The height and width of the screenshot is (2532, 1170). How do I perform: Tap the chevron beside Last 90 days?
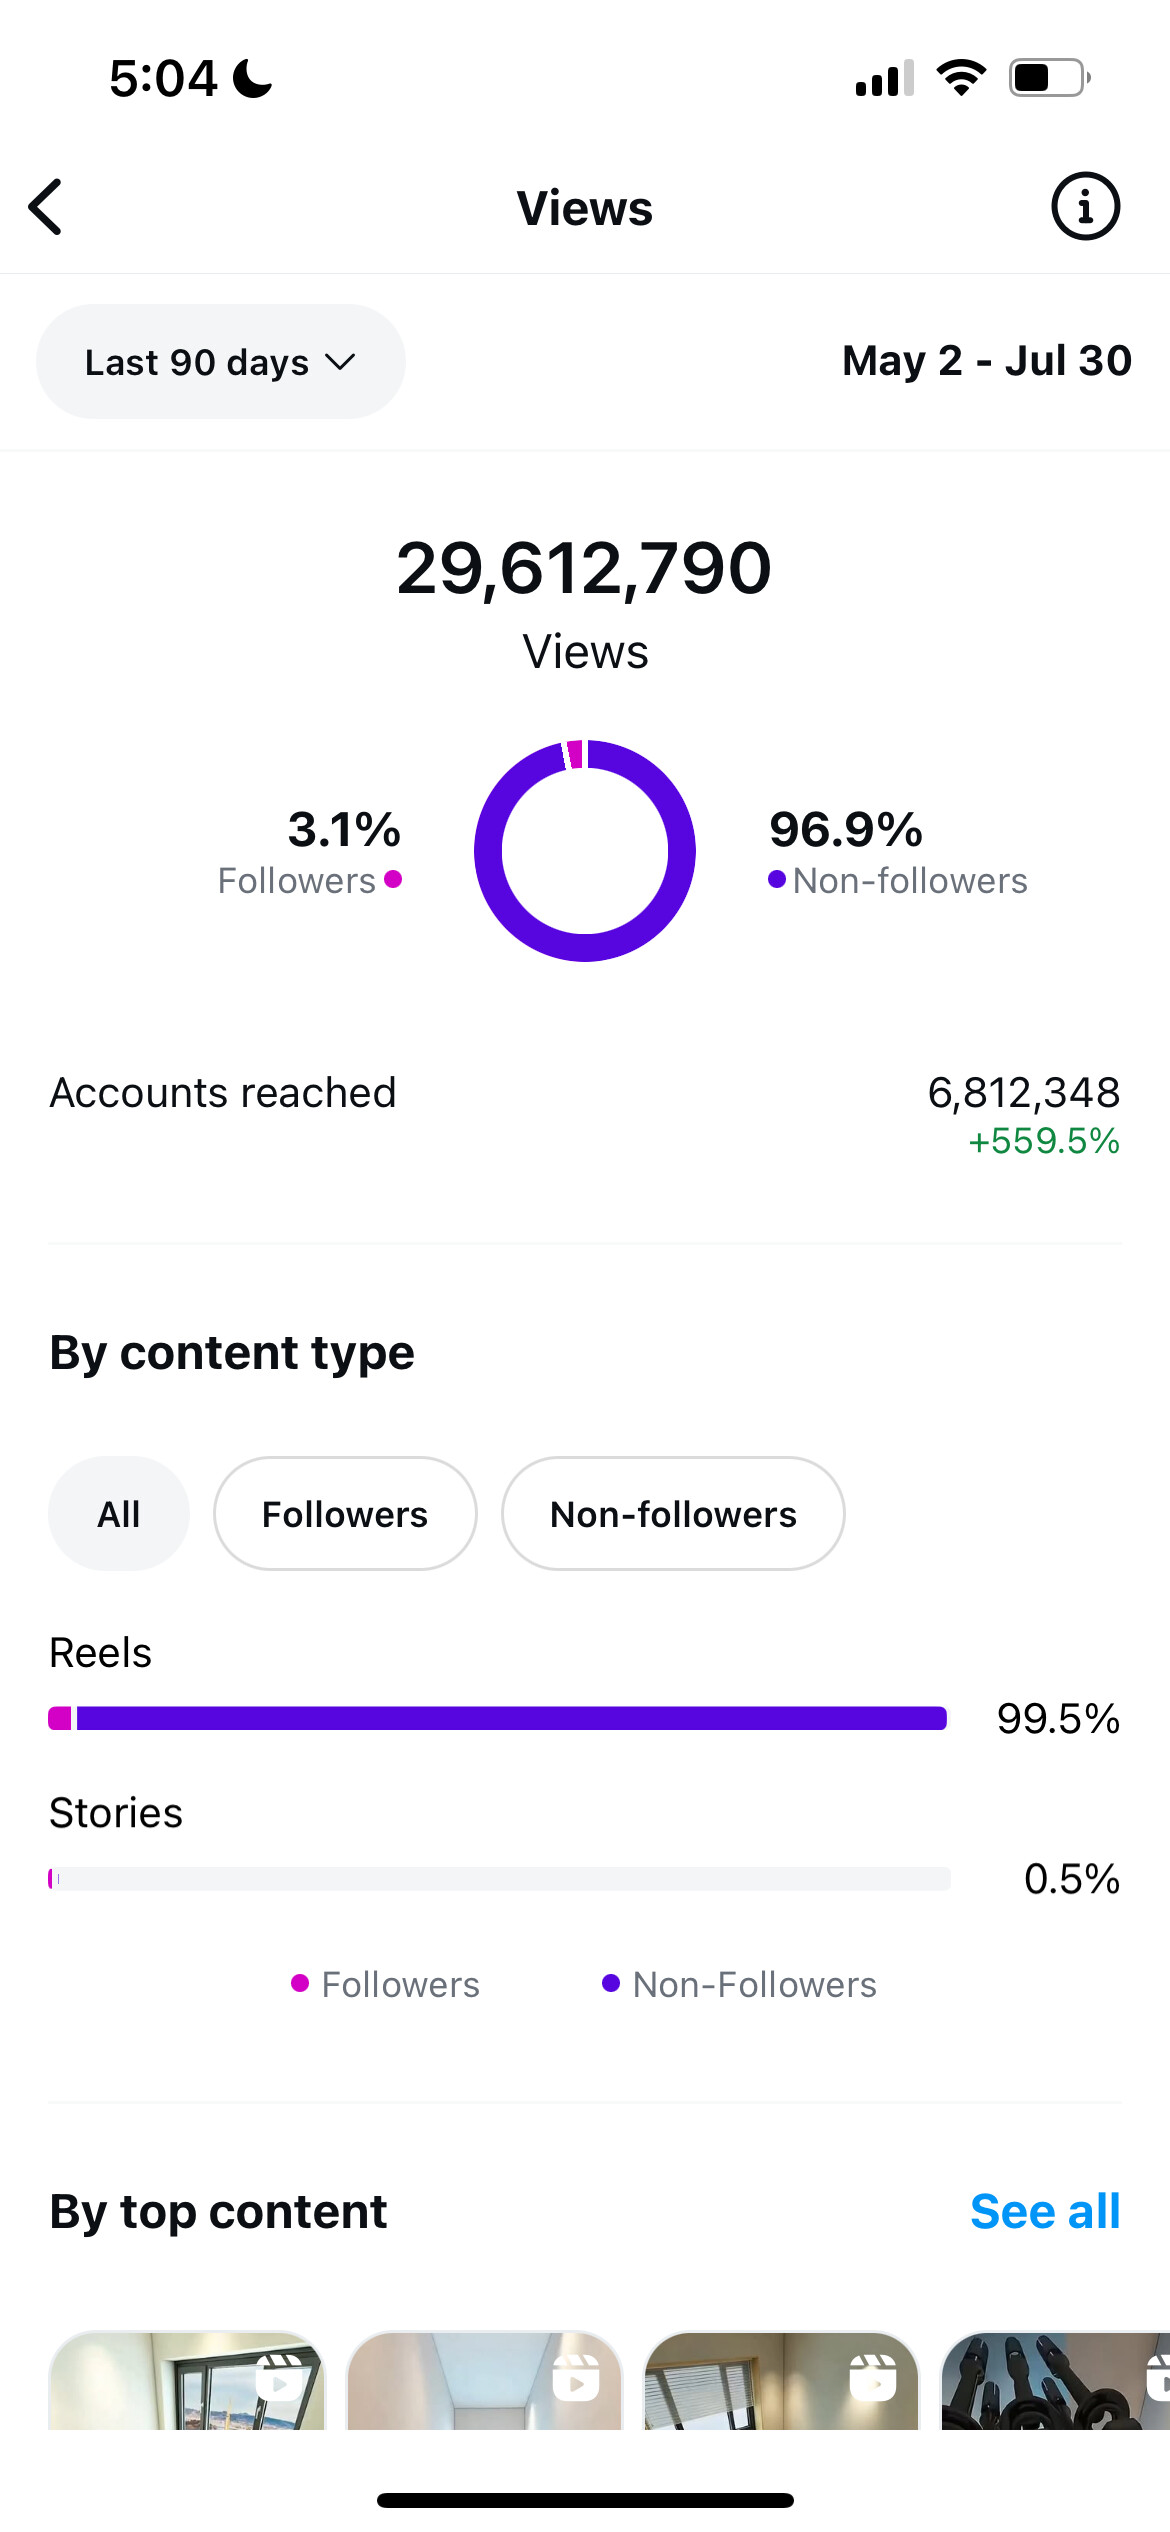coord(341,363)
